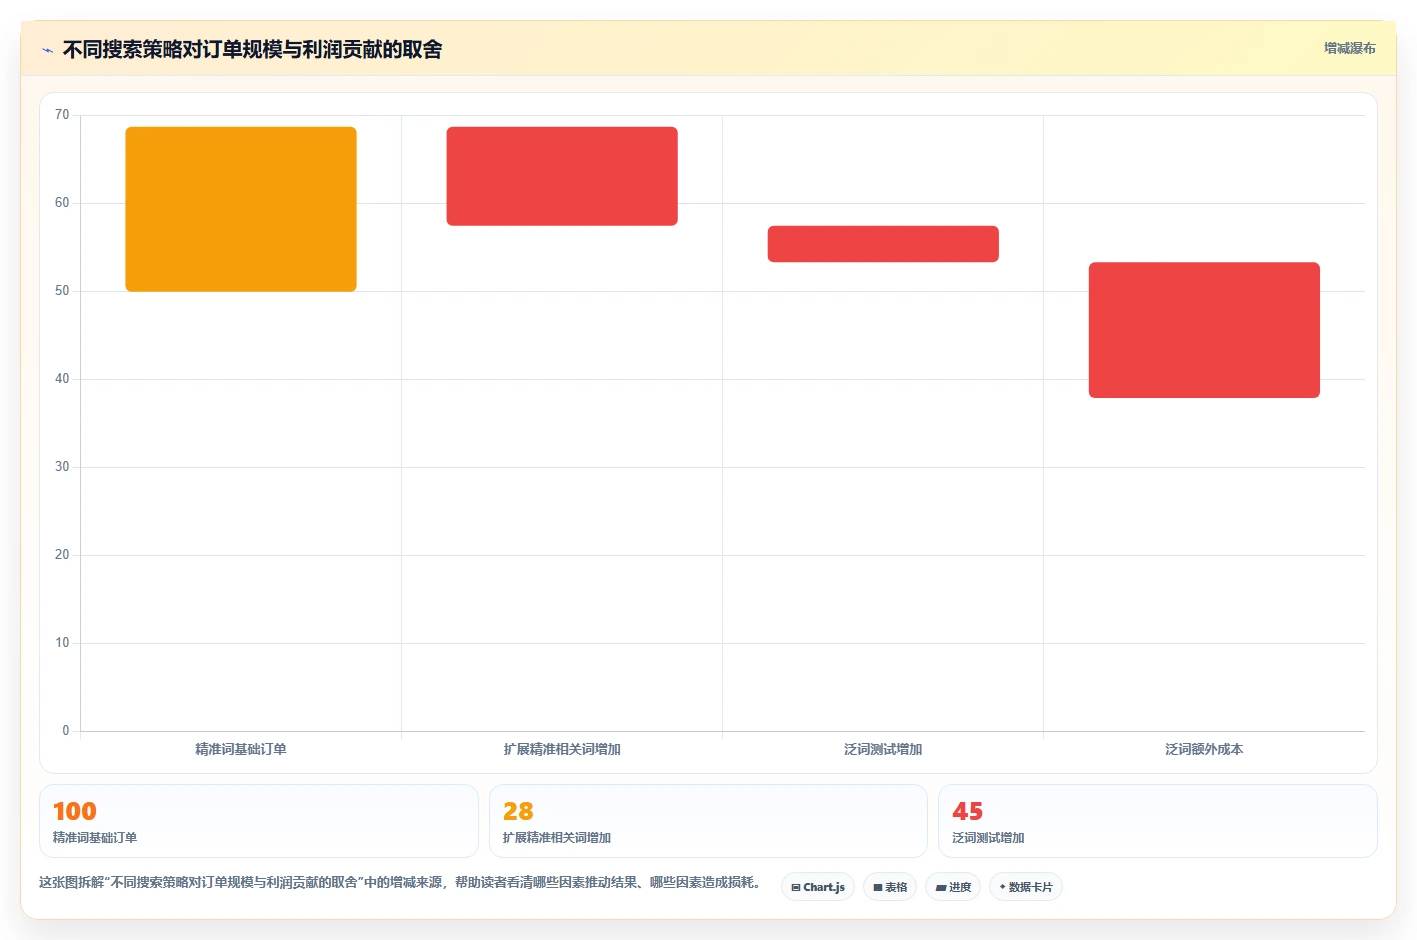
Task: Click the y-axis value 50
Action: 62,291
